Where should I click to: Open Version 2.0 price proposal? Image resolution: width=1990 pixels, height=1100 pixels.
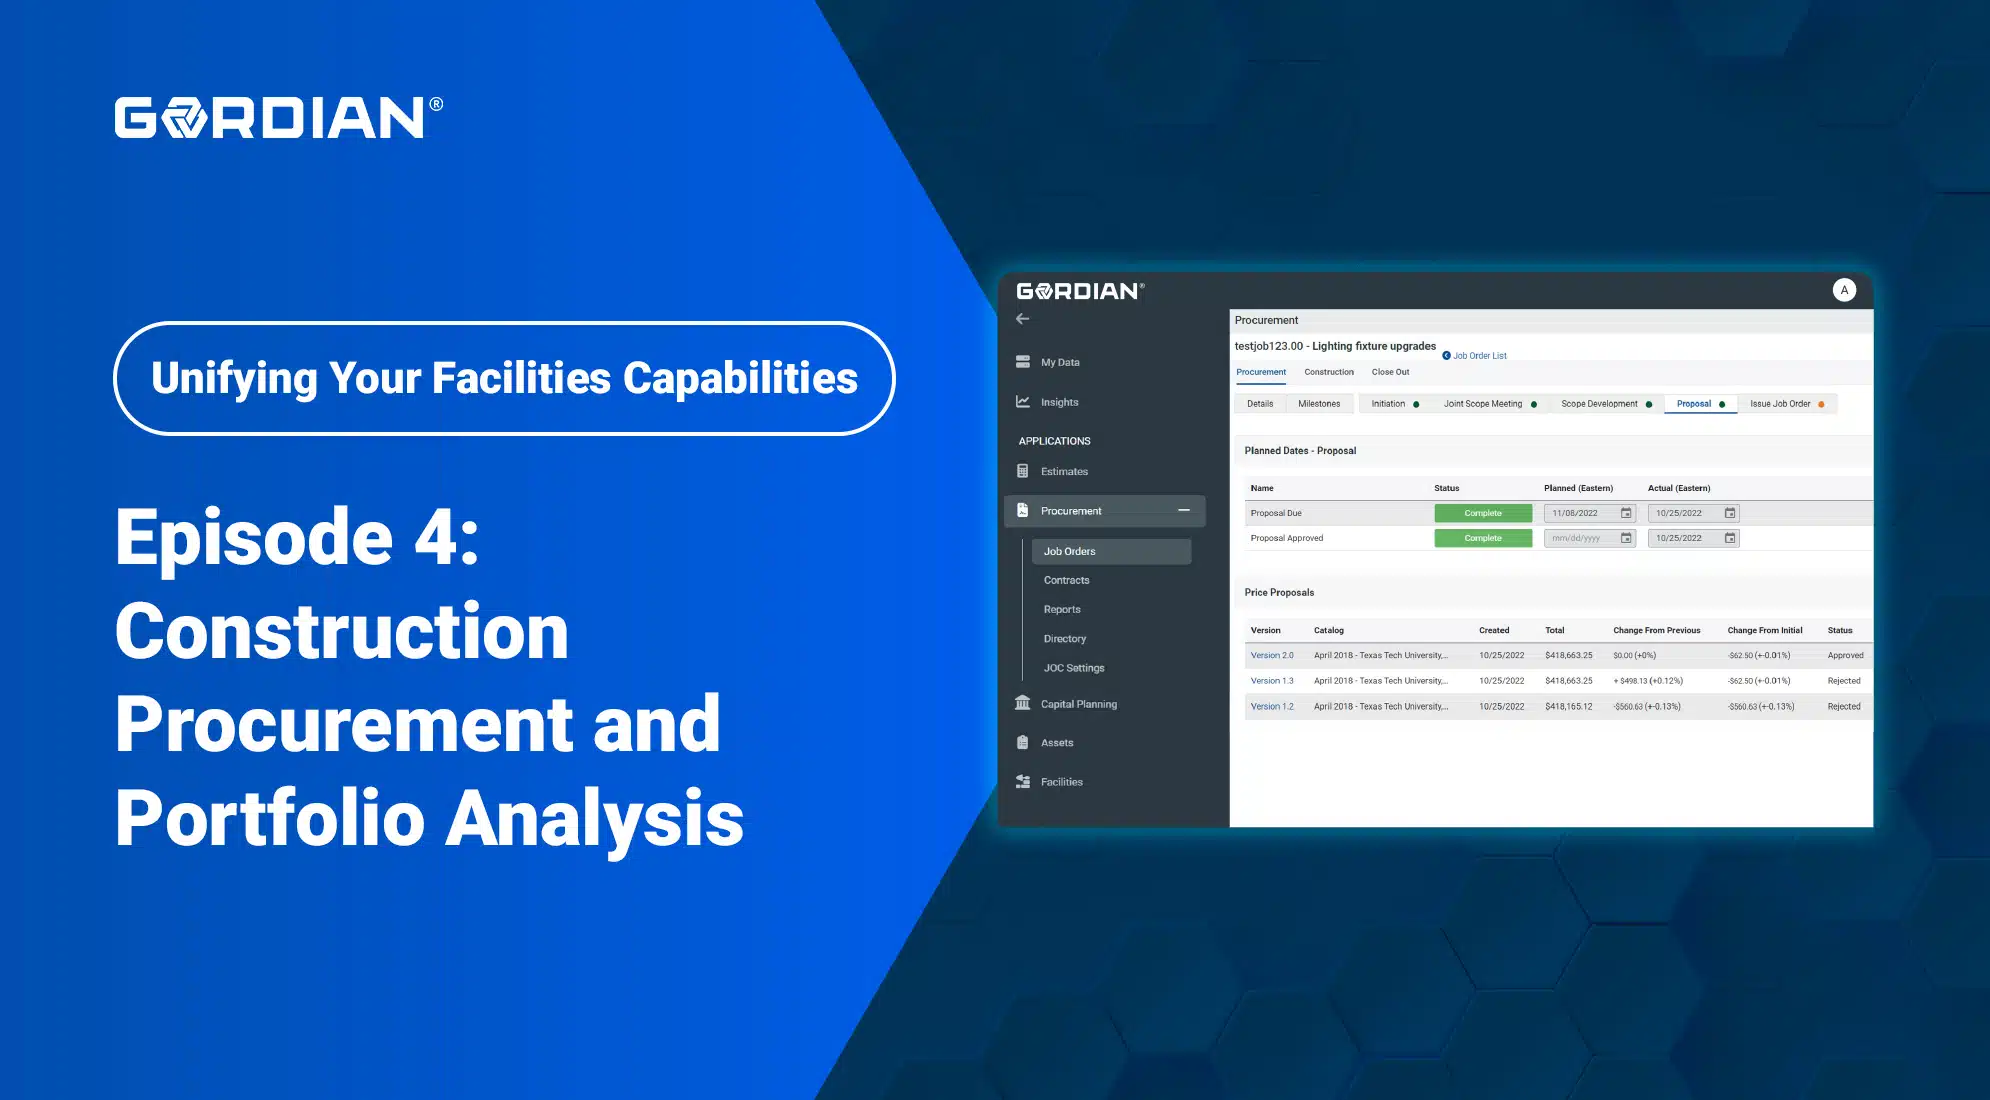[x=1271, y=656]
